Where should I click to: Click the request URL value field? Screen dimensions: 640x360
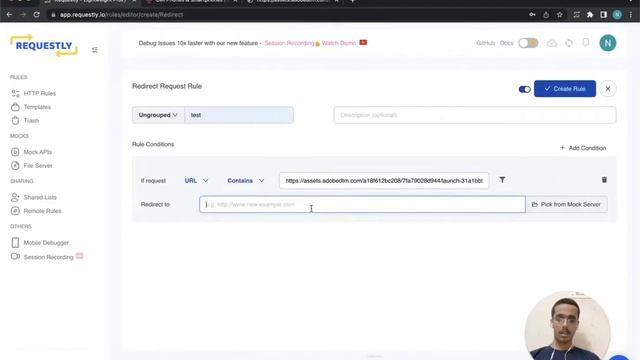(x=384, y=180)
